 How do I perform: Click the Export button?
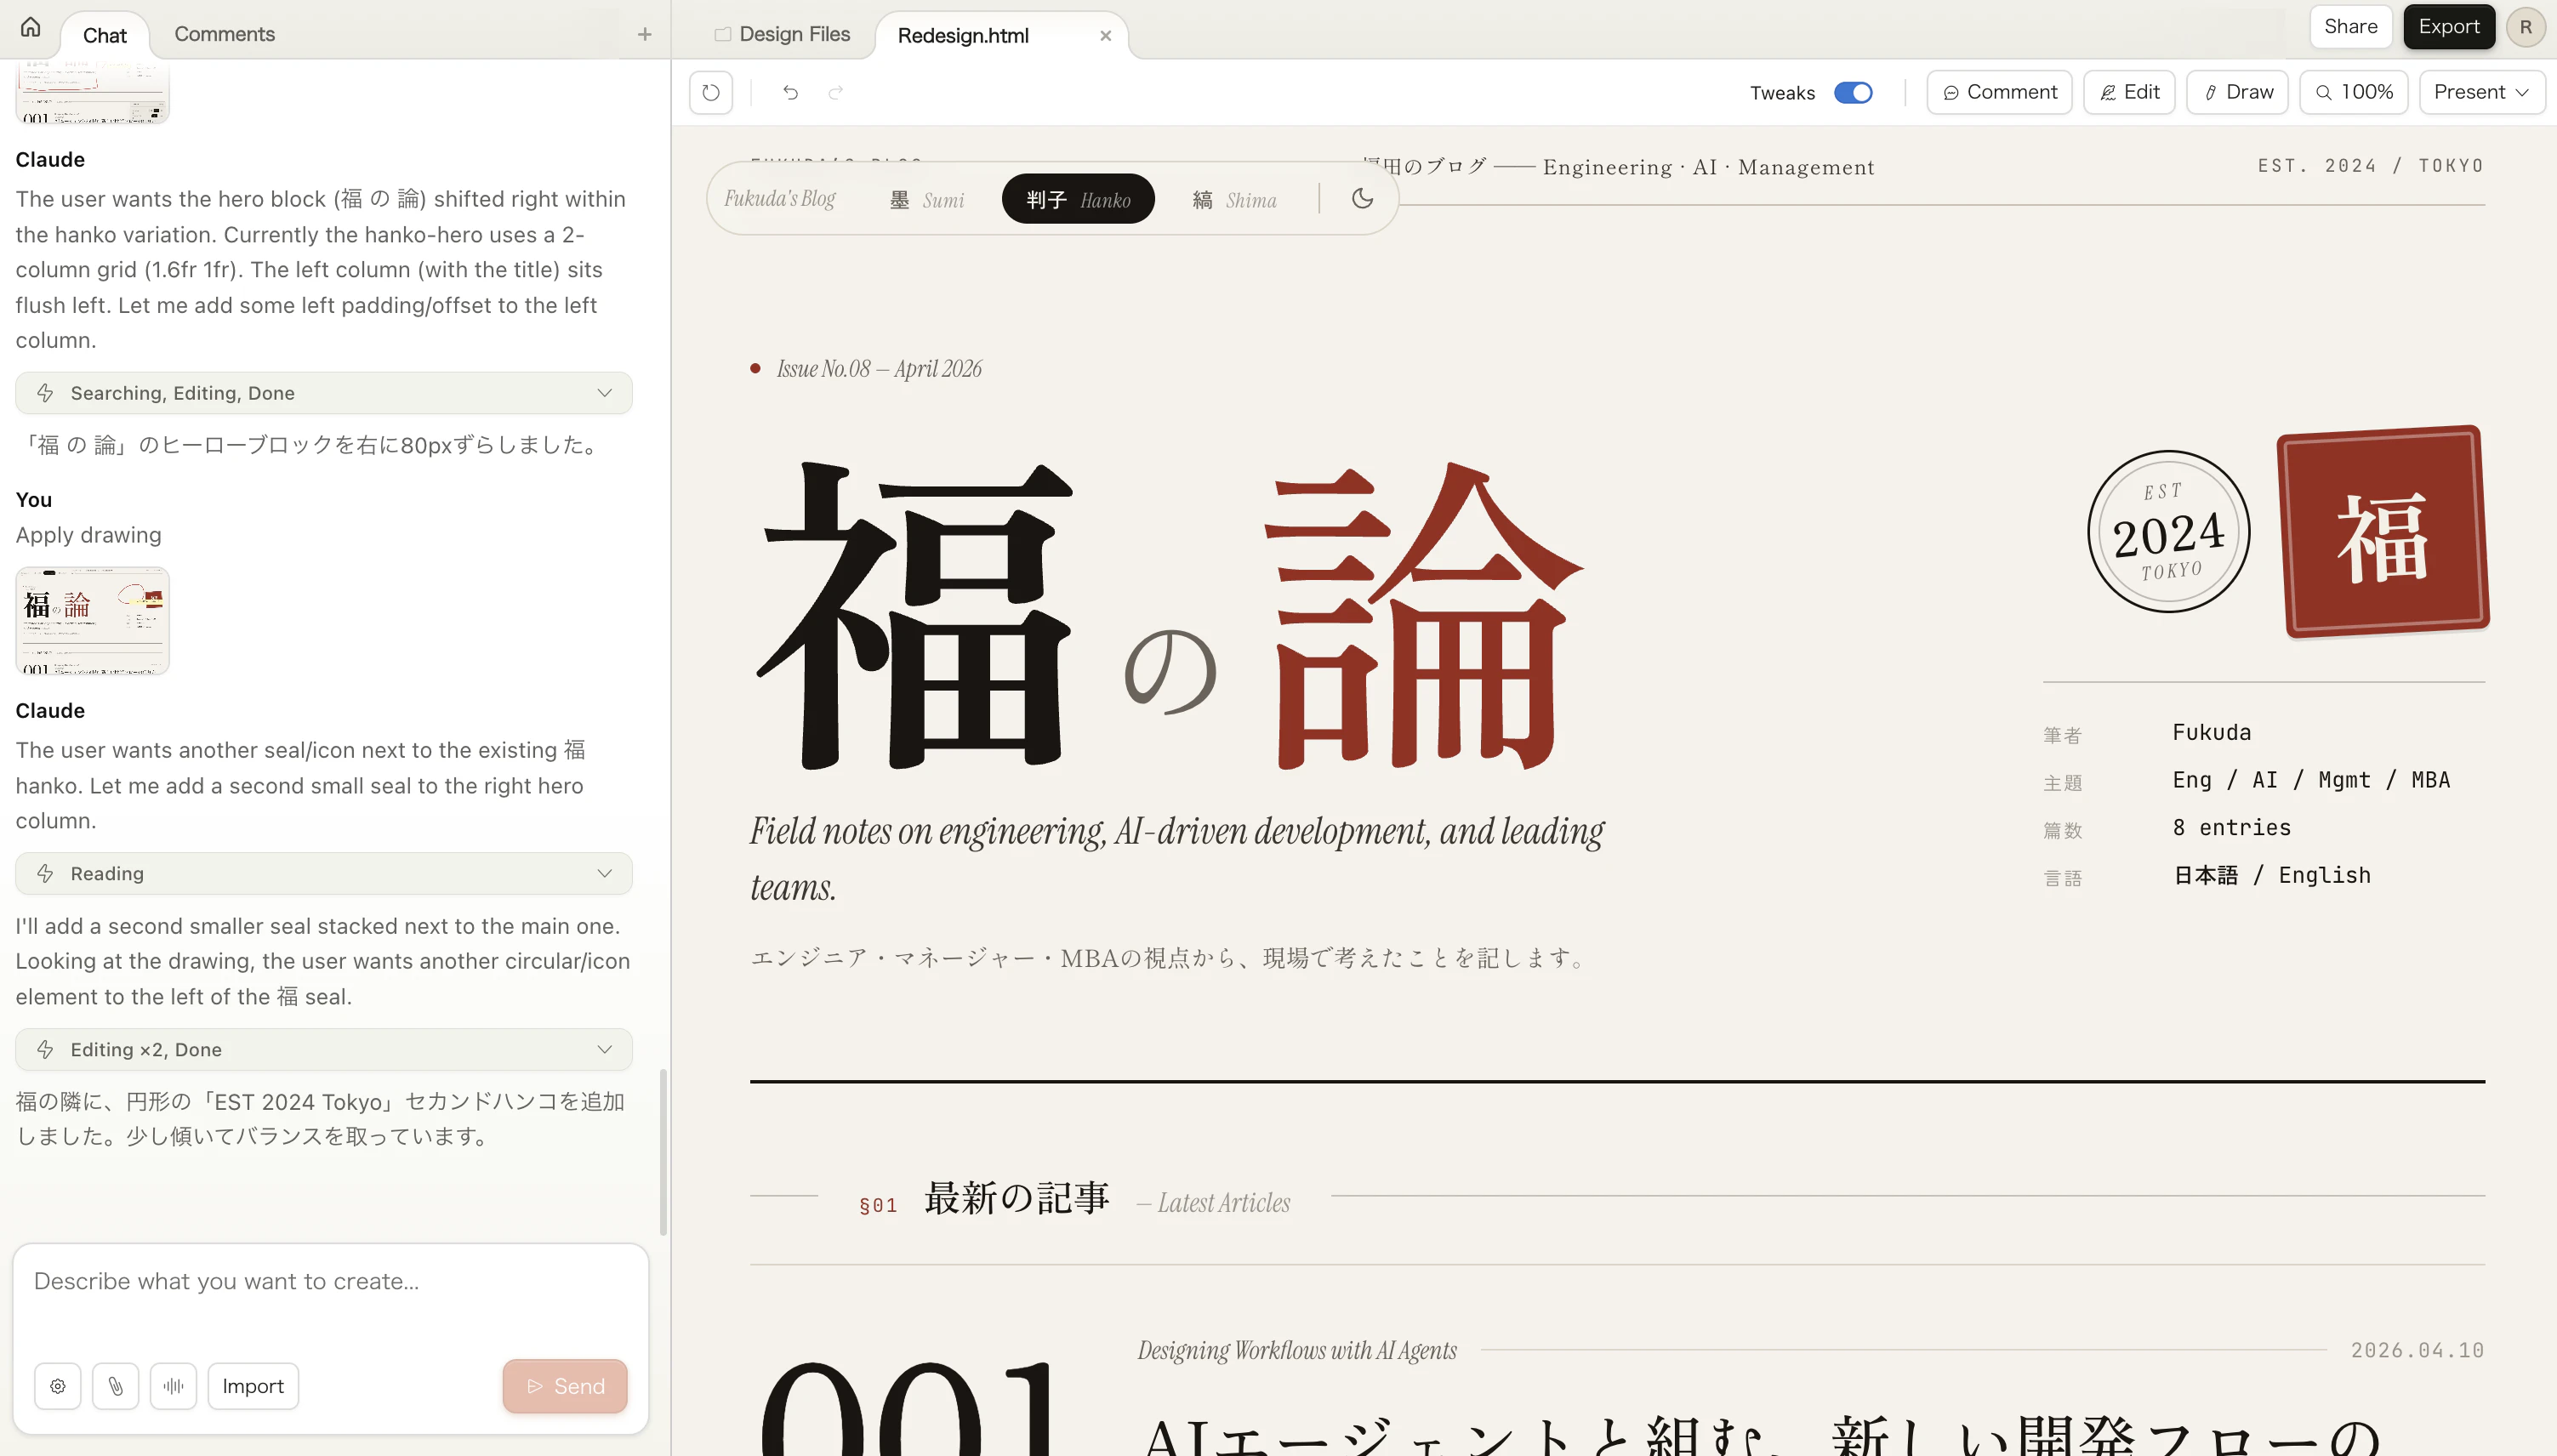click(2449, 27)
